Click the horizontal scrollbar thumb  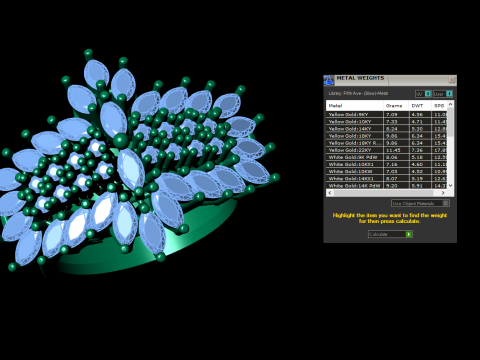tap(383, 193)
